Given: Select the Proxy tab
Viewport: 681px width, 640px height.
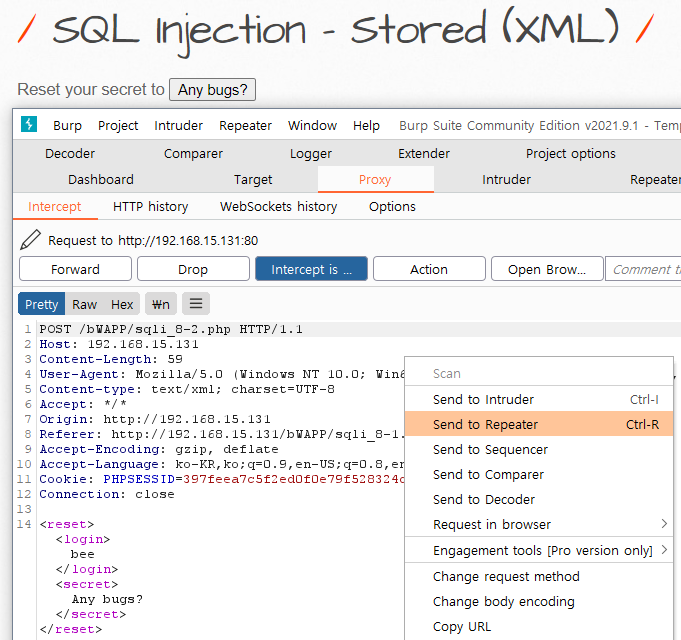Looking at the screenshot, I should click(375, 179).
